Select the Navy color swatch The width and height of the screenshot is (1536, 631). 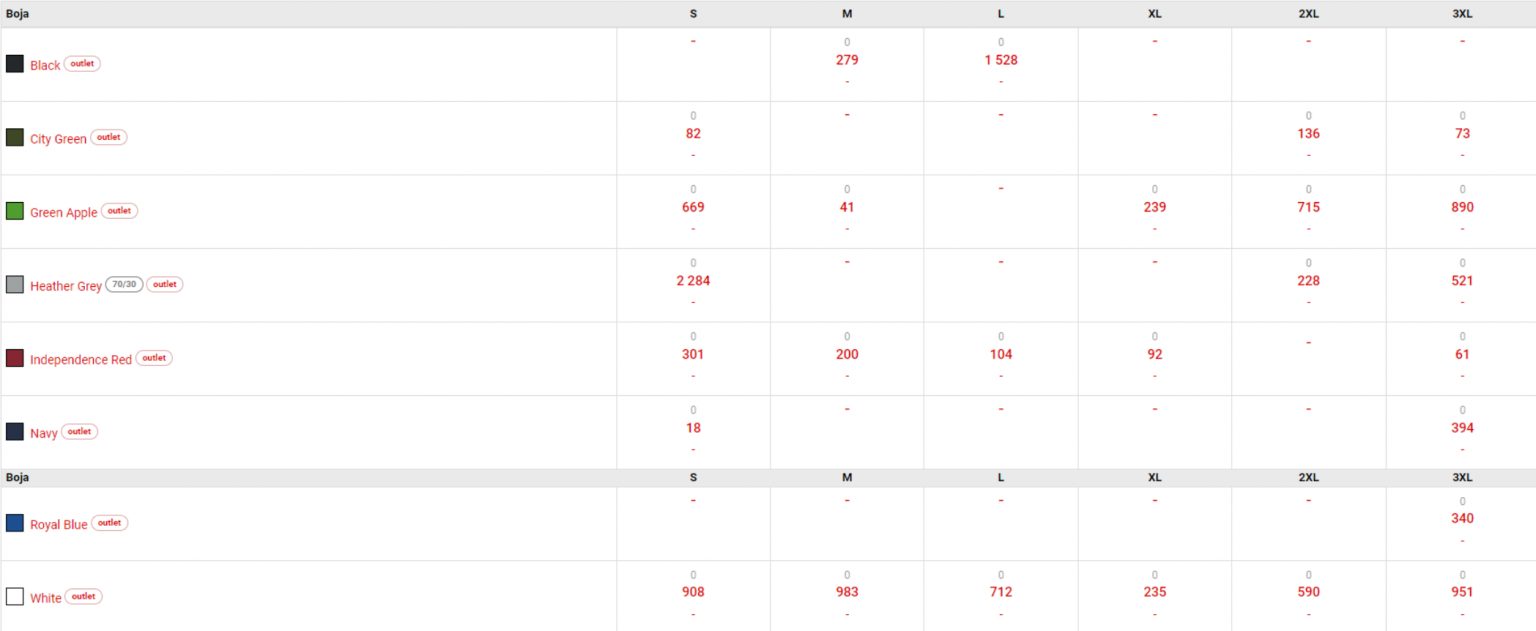pyautogui.click(x=15, y=432)
